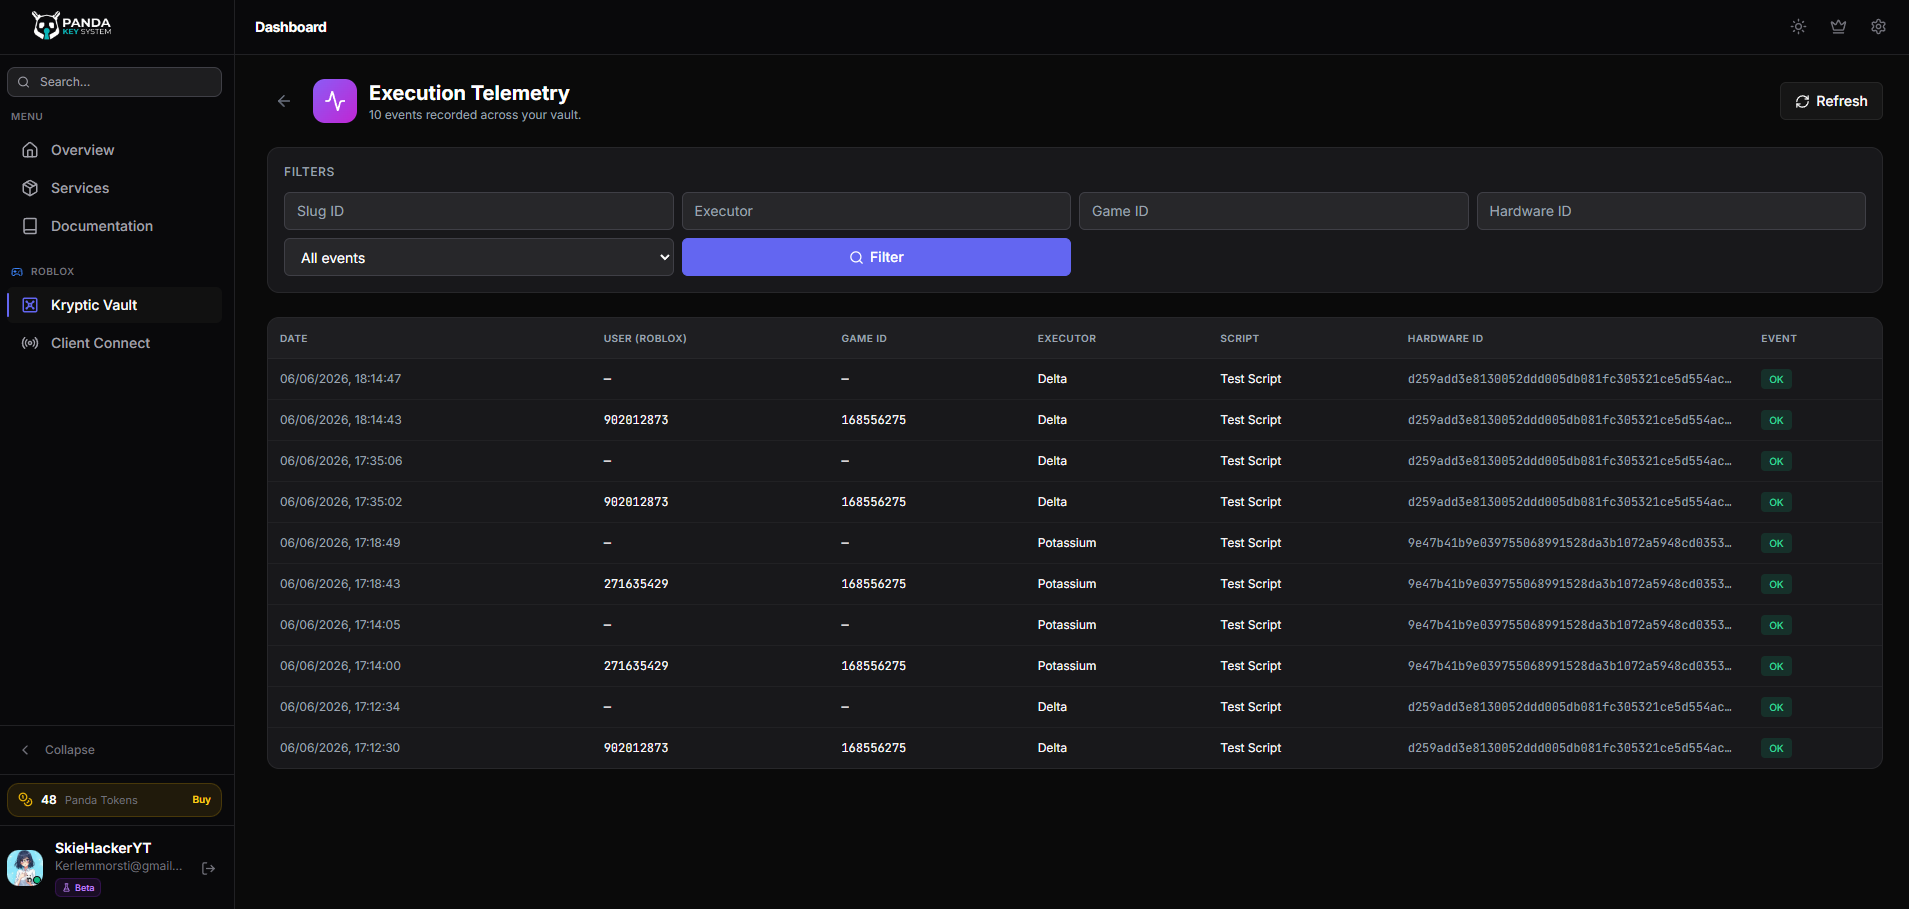
Task: Click Test Script in the 17:12:30 row
Action: 1251,748
